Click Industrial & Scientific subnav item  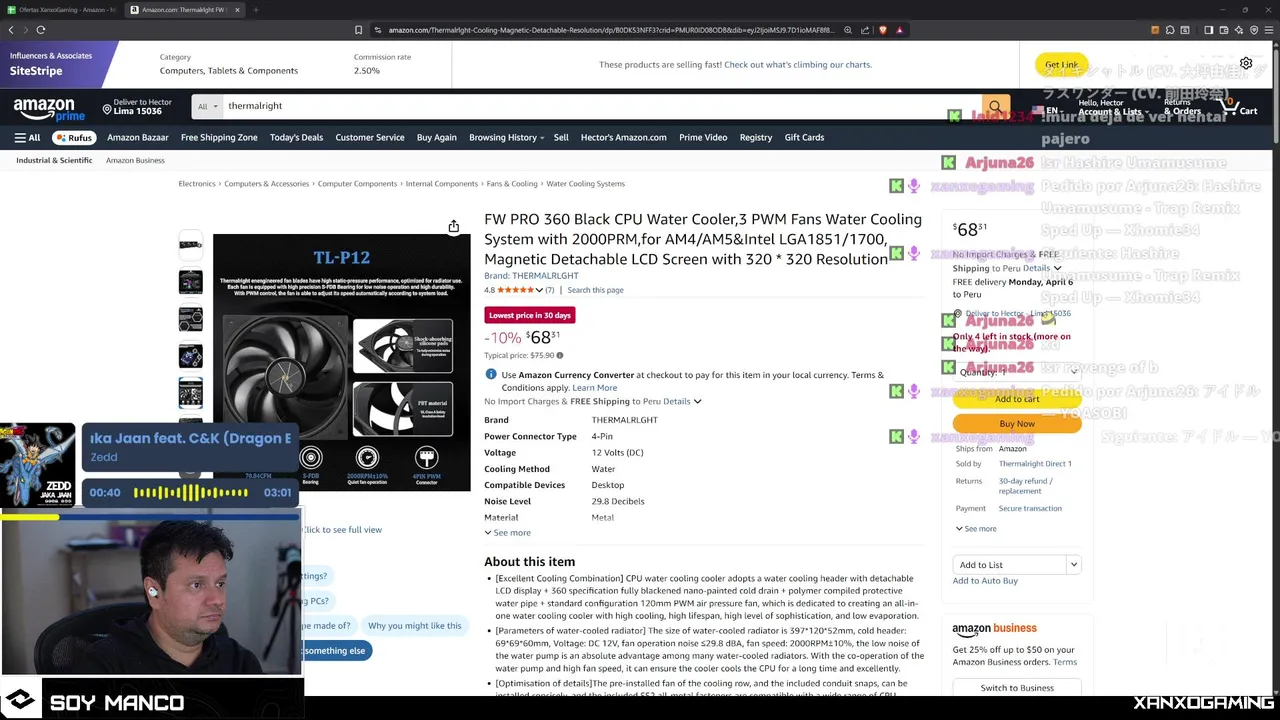tap(54, 160)
